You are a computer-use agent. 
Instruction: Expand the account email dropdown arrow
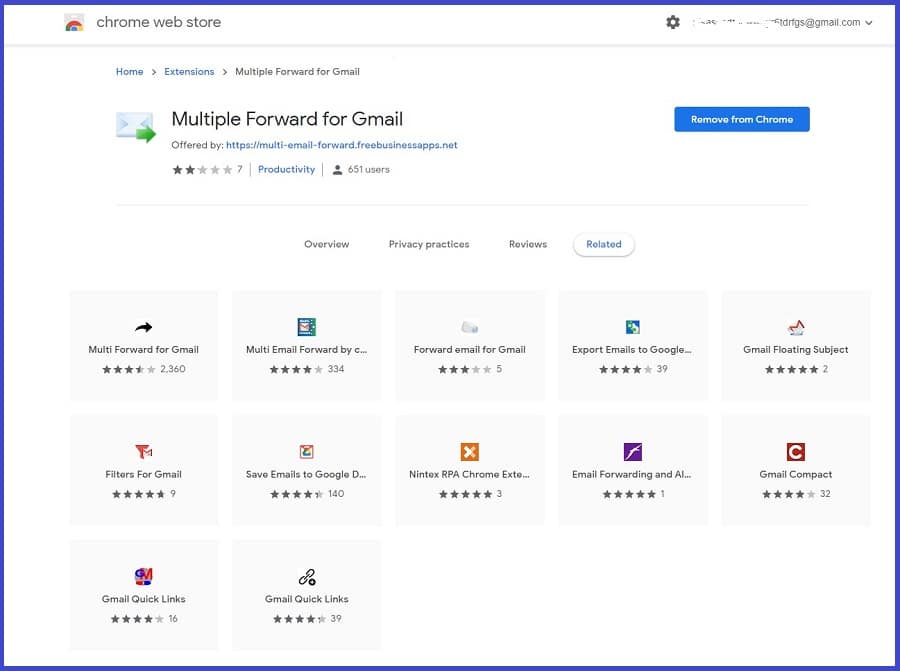click(868, 23)
